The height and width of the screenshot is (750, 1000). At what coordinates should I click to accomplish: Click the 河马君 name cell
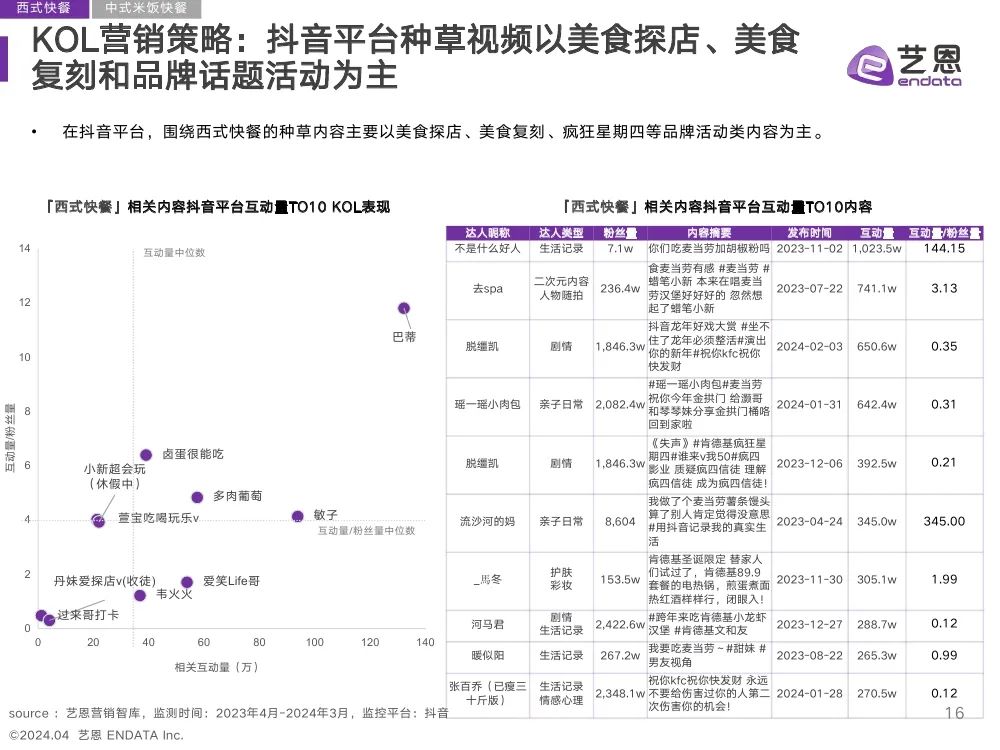click(x=488, y=624)
